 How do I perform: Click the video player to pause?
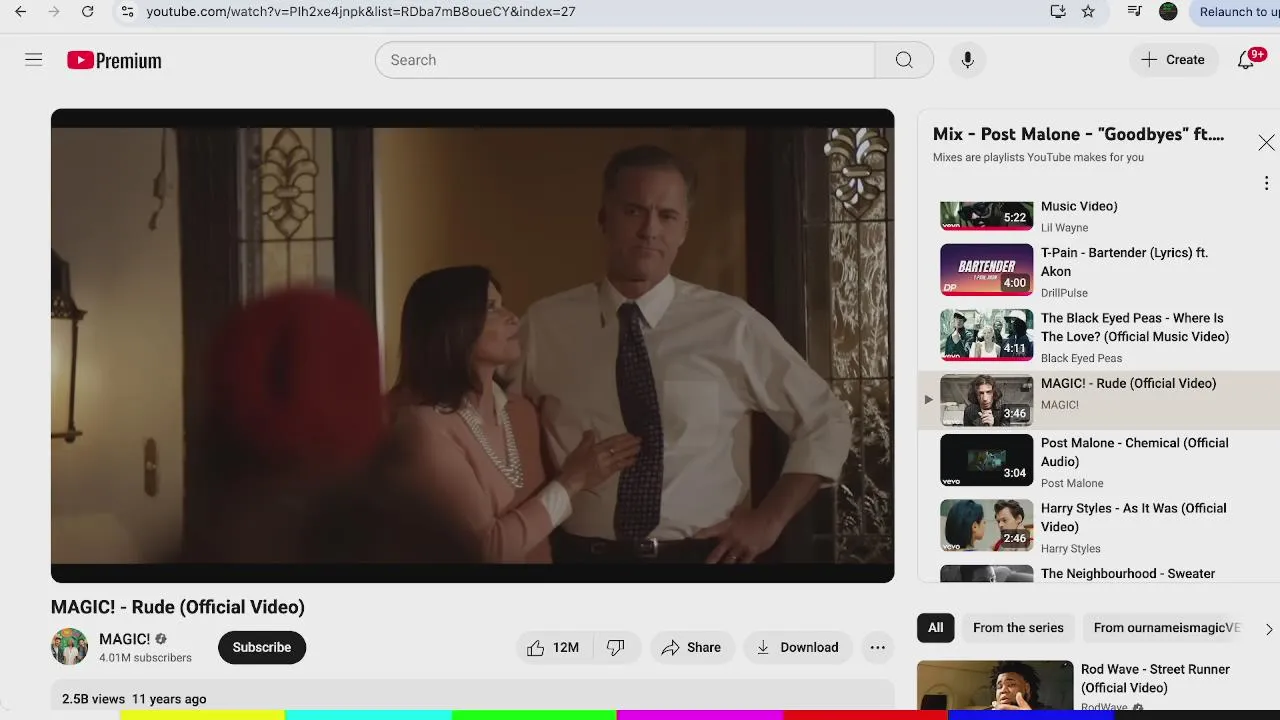tap(472, 345)
